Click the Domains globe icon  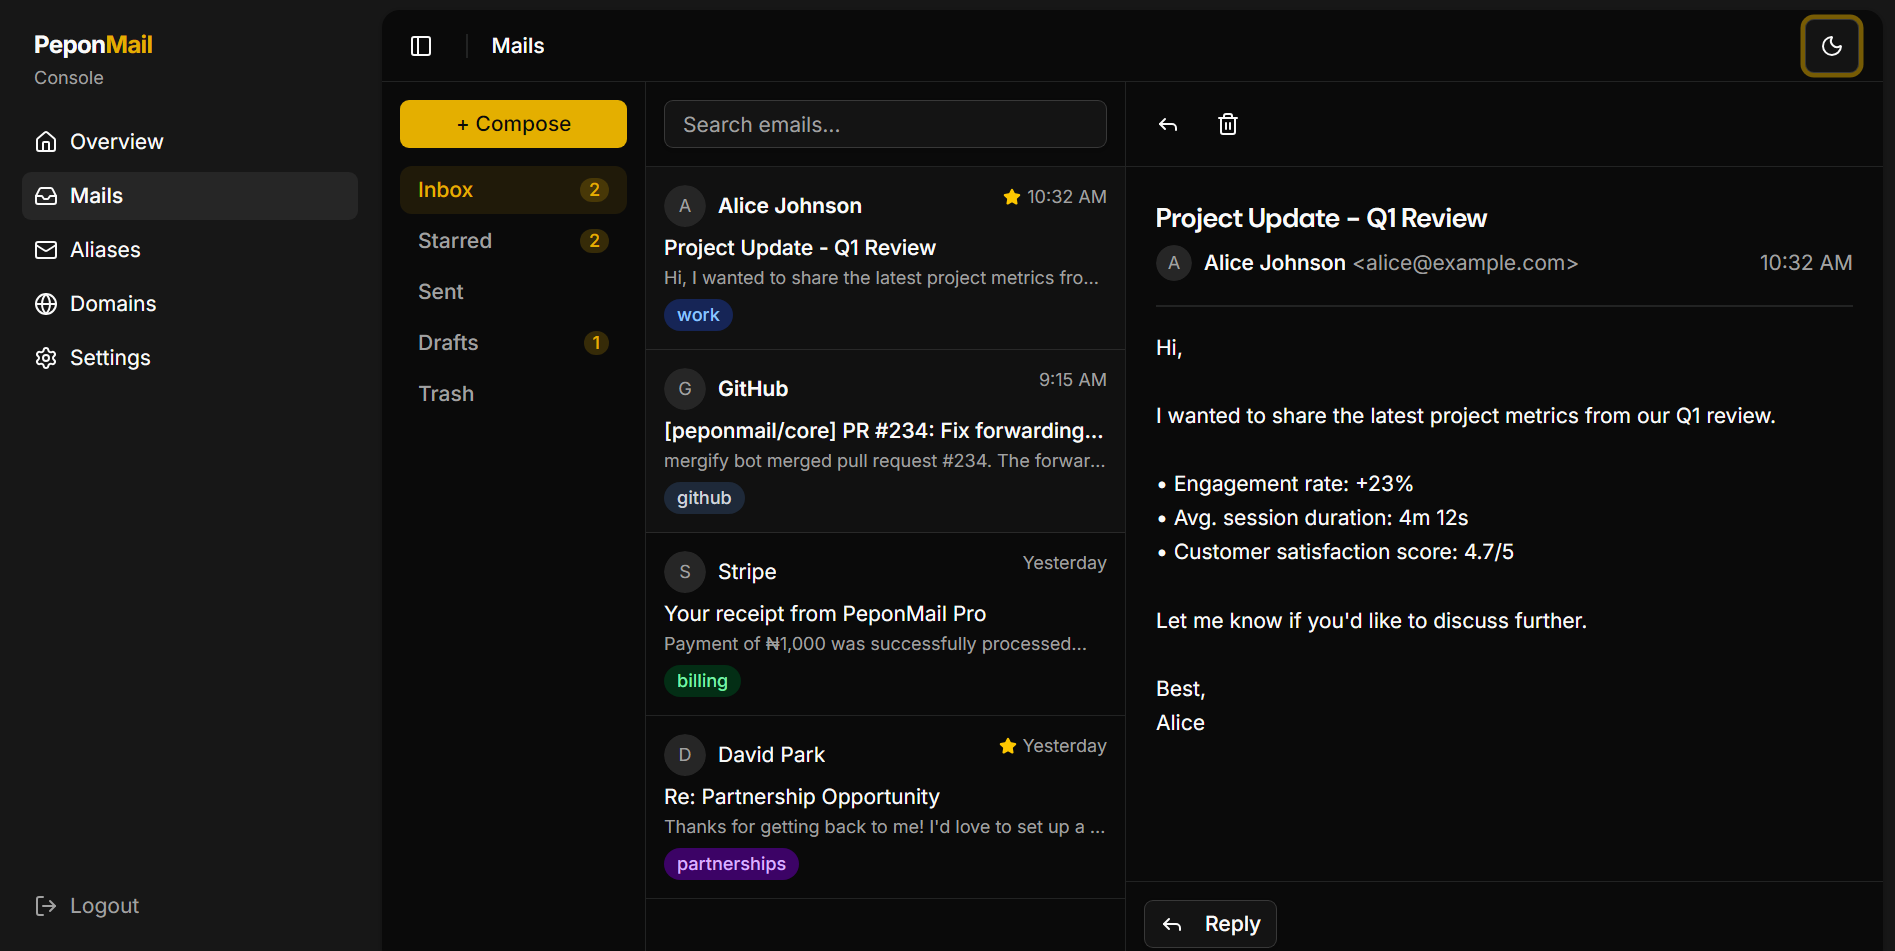tap(46, 303)
